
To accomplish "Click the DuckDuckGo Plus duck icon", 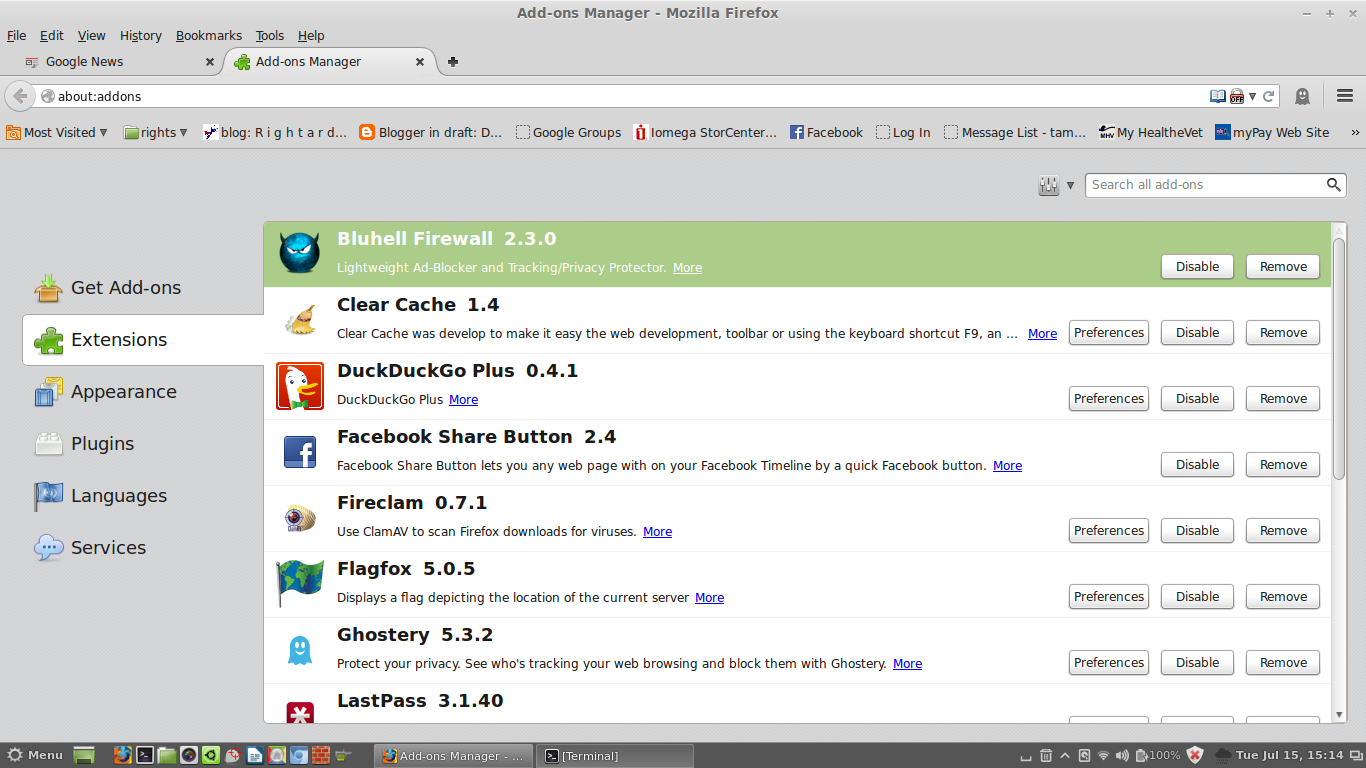I will 300,386.
